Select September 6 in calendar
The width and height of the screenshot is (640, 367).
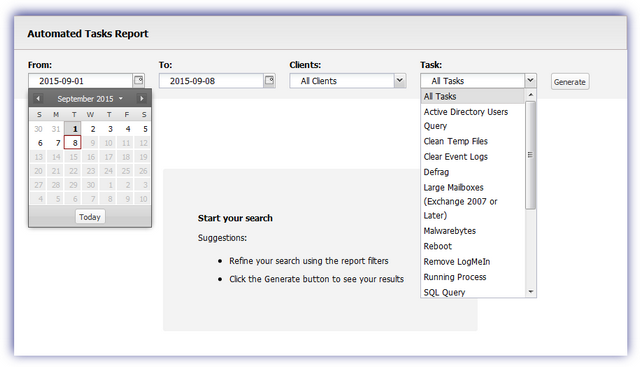pos(38,143)
